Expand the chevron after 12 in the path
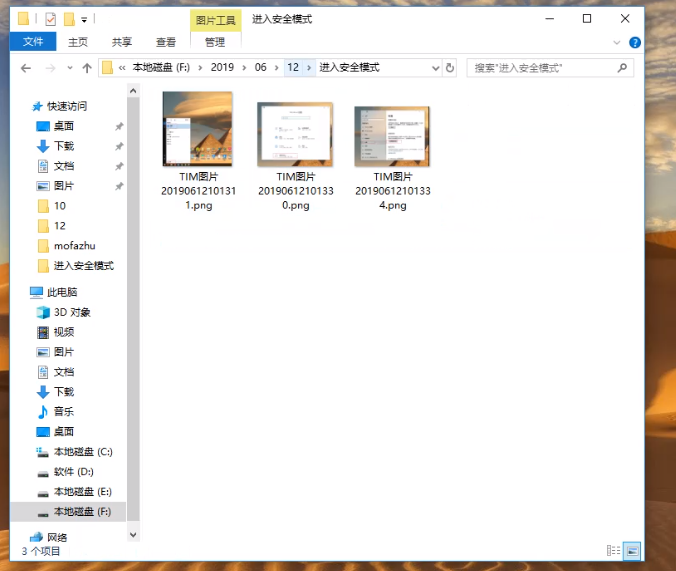 (x=309, y=68)
